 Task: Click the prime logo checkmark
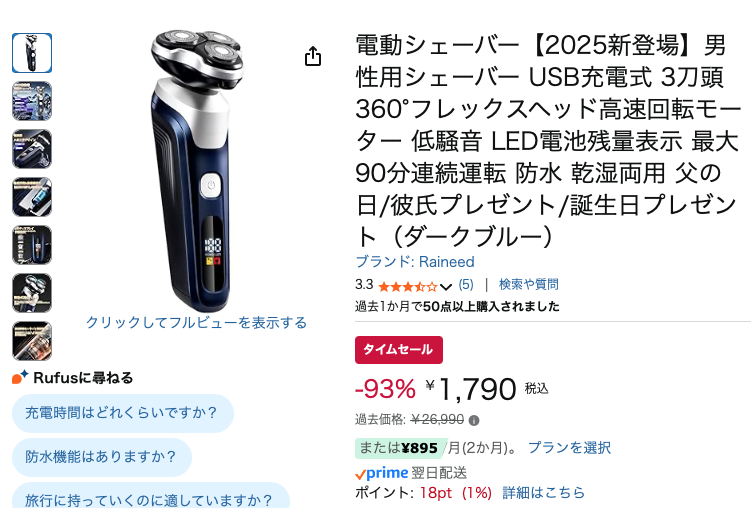(x=360, y=475)
